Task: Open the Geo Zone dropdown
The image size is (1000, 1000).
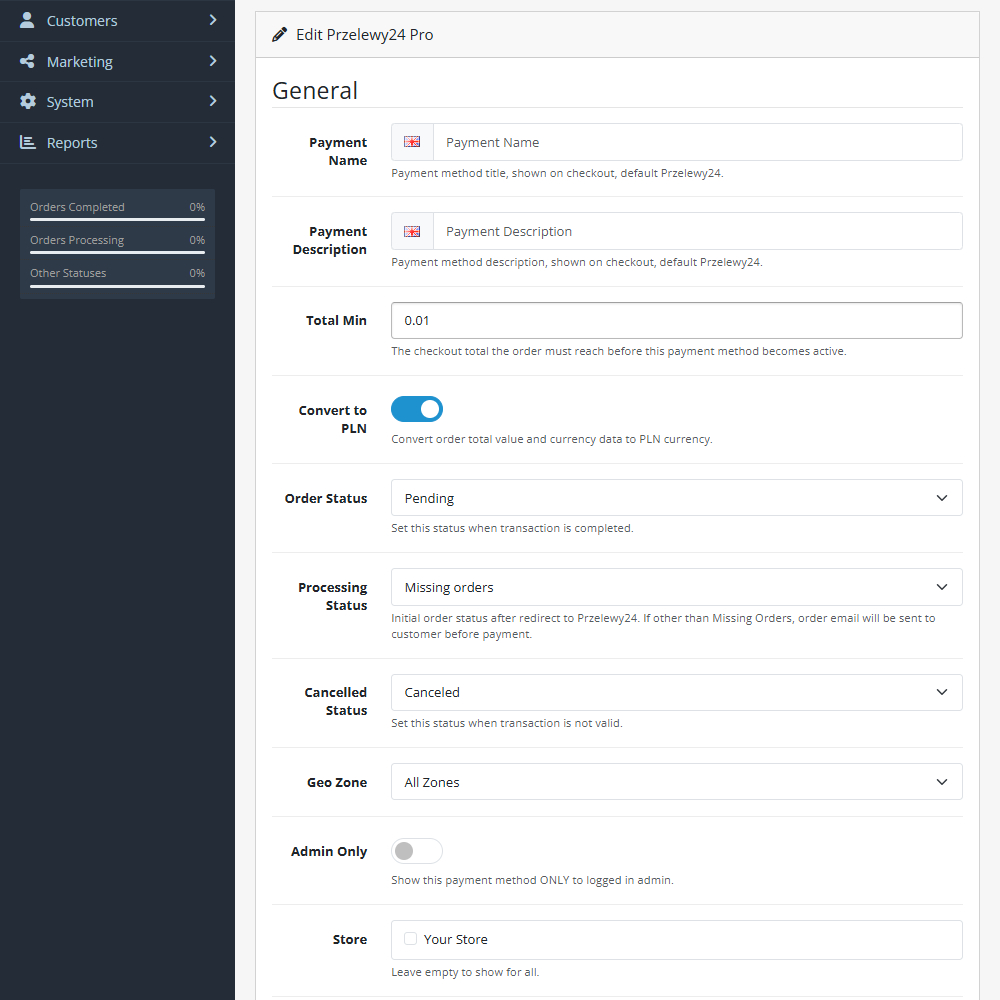Action: [676, 782]
